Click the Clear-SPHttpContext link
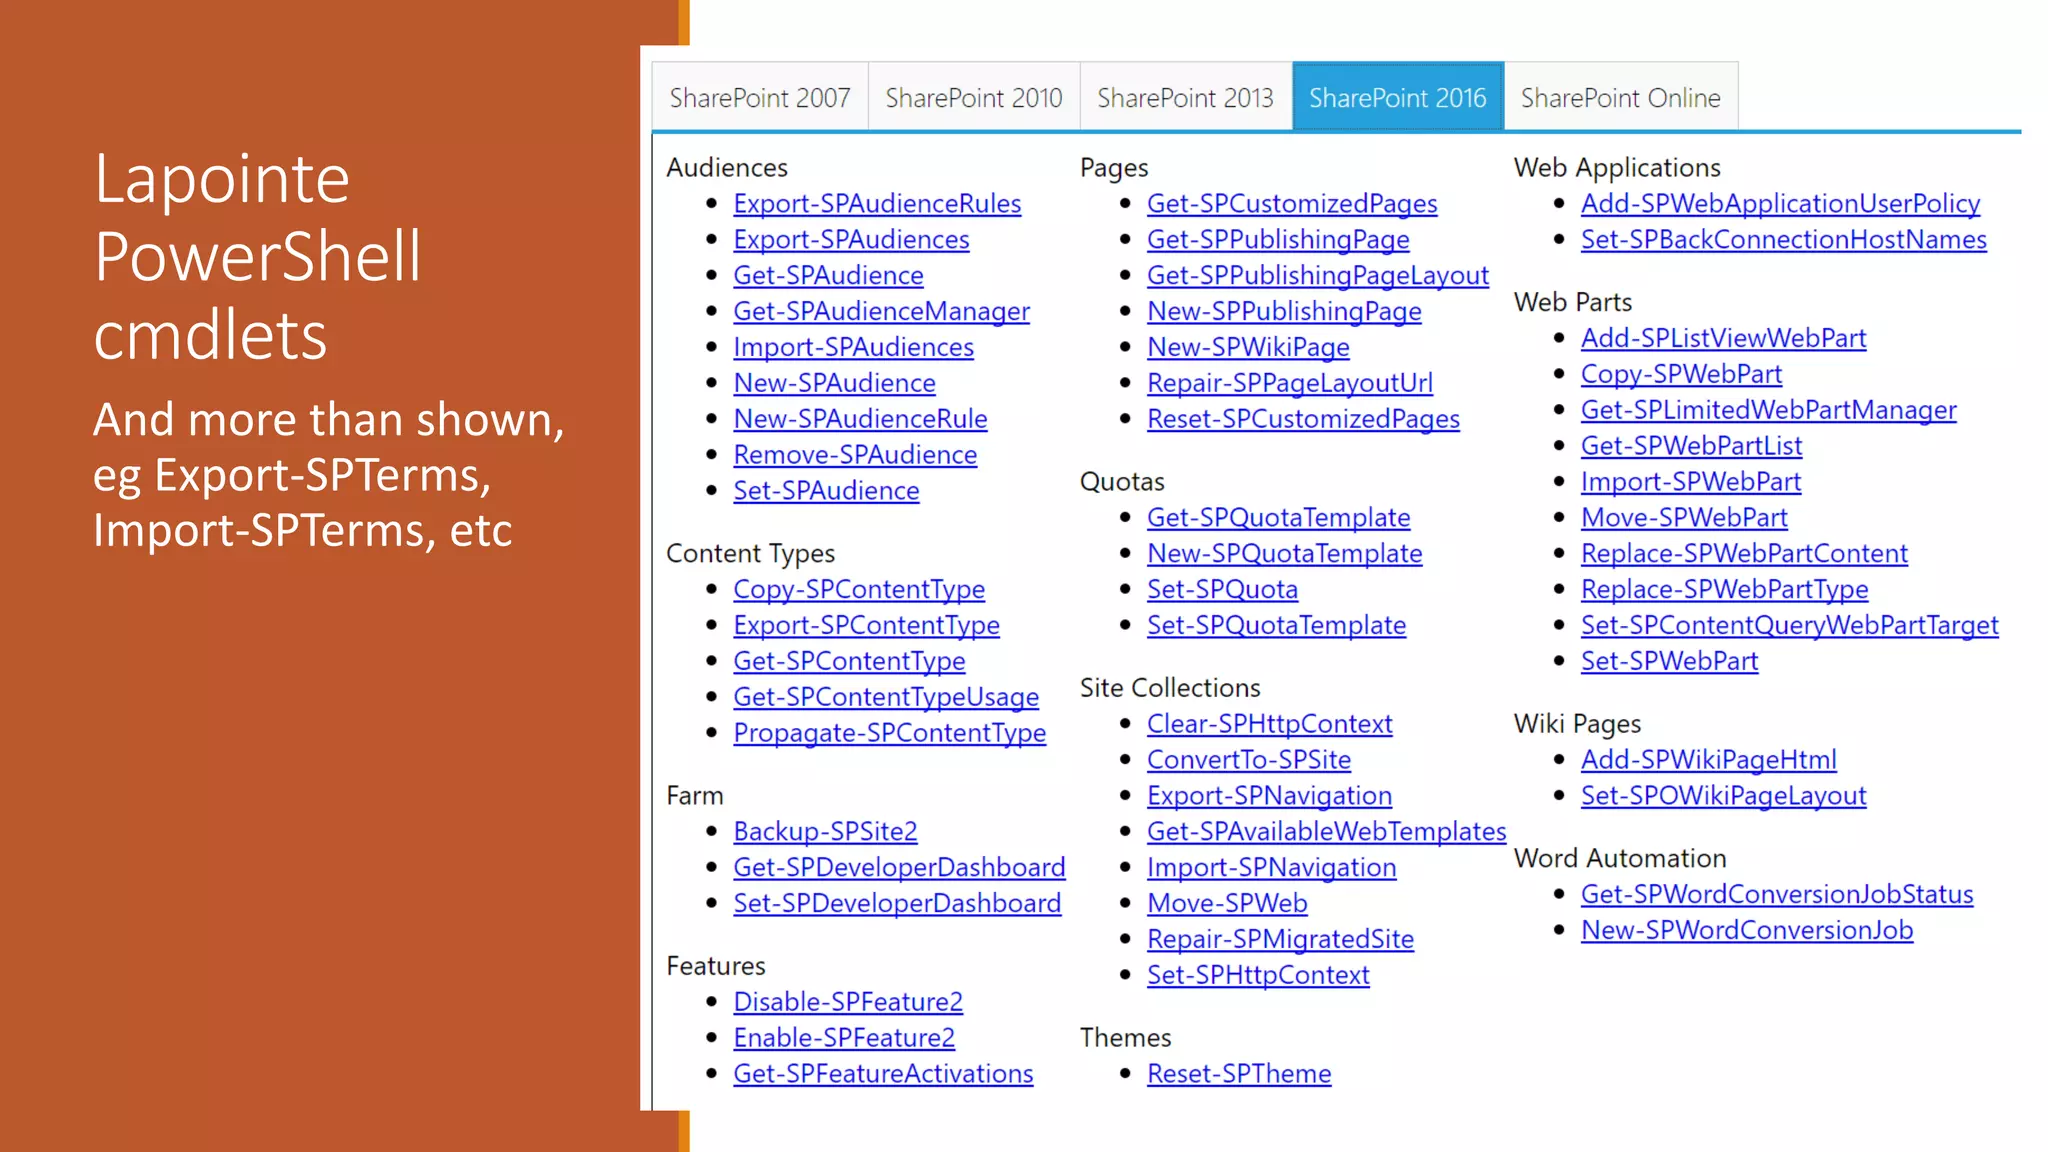The image size is (2048, 1152). (1269, 724)
